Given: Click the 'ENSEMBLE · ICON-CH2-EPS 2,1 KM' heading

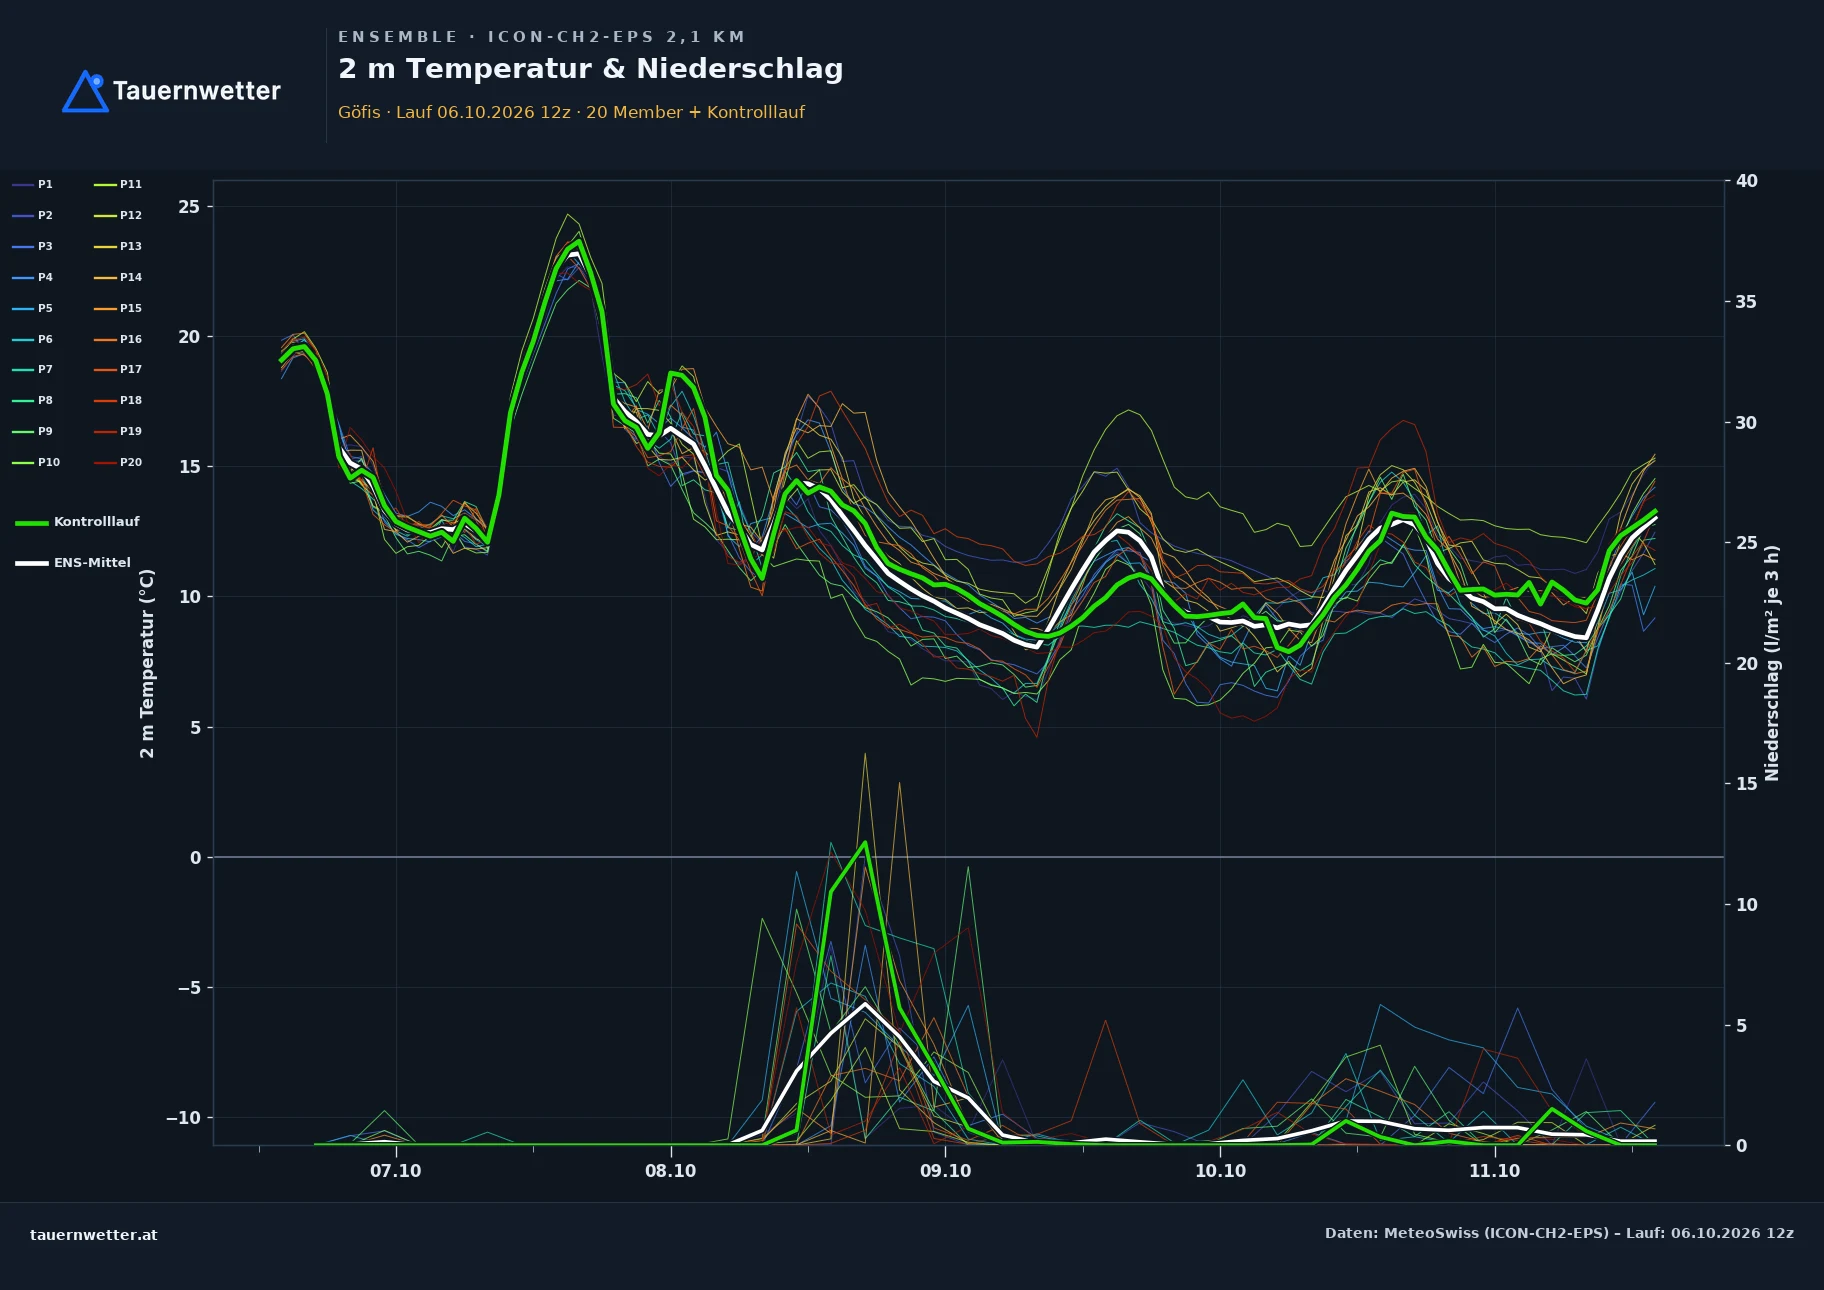Looking at the screenshot, I should [x=541, y=37].
